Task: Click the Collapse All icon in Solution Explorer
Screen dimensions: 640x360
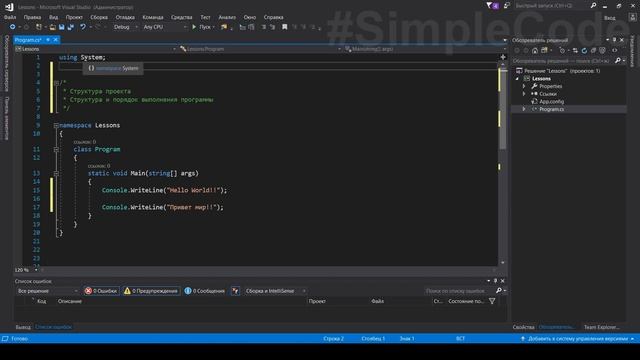Action: point(593,51)
